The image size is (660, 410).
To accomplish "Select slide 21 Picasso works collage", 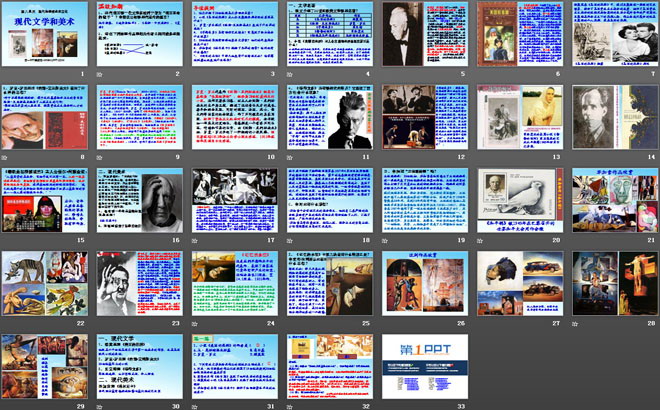I will tap(615, 200).
